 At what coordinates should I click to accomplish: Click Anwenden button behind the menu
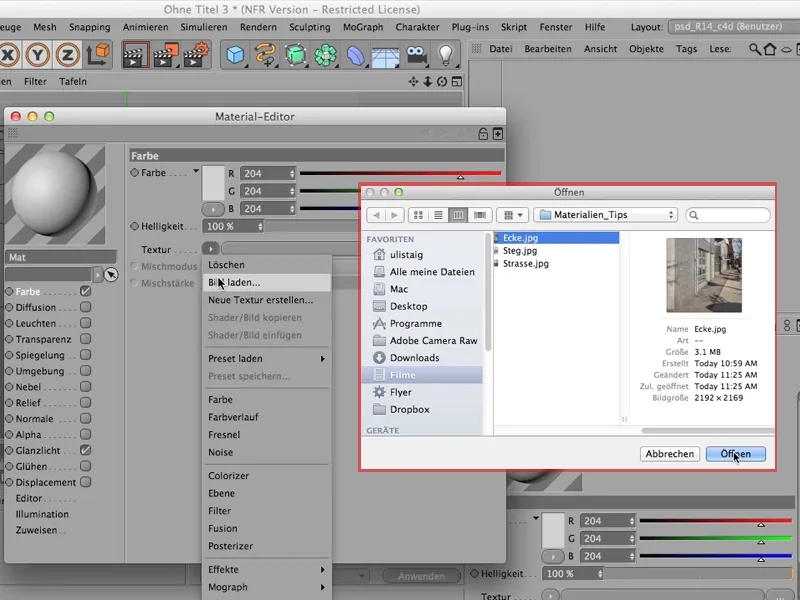pos(421,576)
